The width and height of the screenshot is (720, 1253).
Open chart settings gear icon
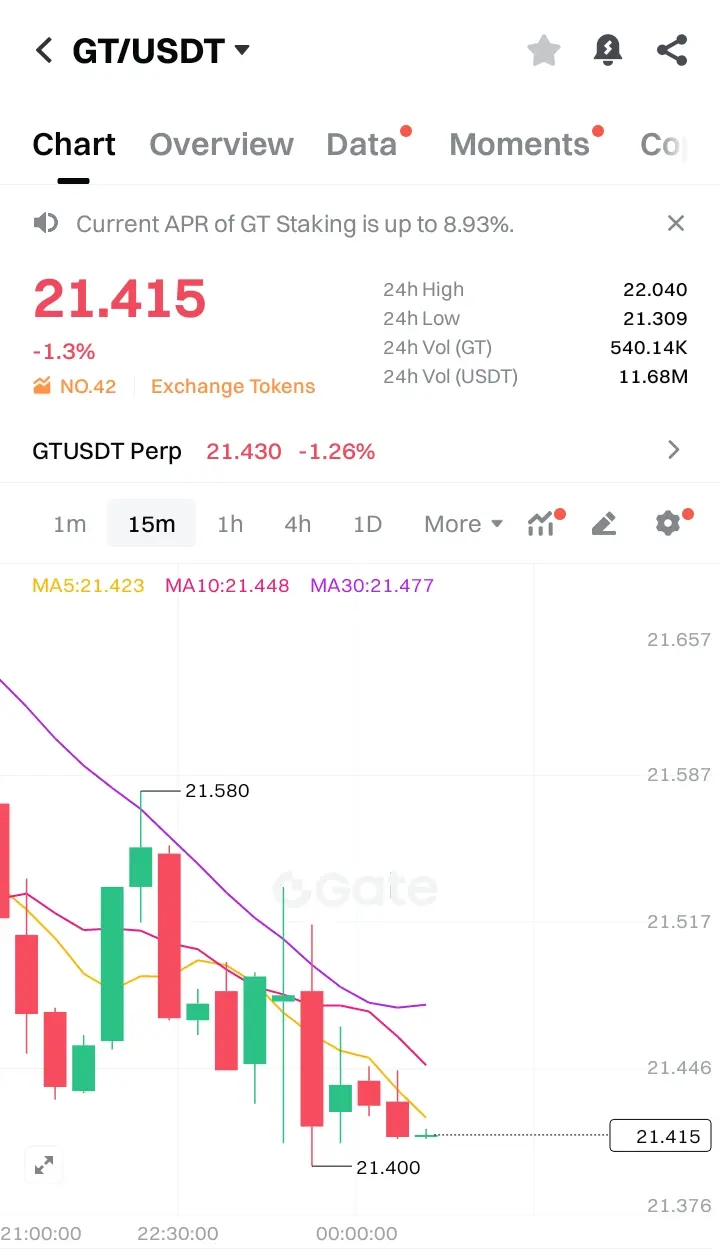coord(667,523)
